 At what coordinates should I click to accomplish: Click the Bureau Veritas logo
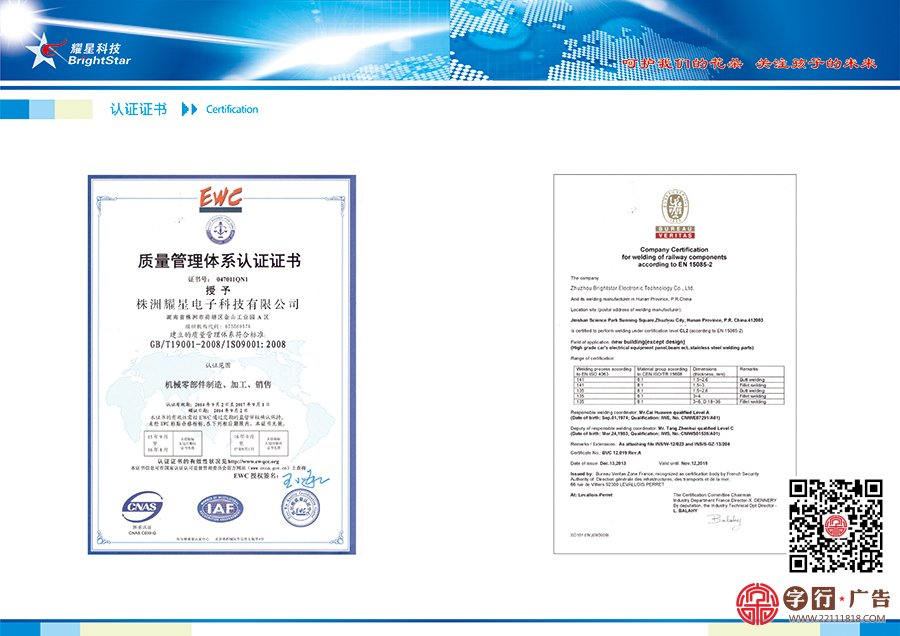pyautogui.click(x=675, y=214)
